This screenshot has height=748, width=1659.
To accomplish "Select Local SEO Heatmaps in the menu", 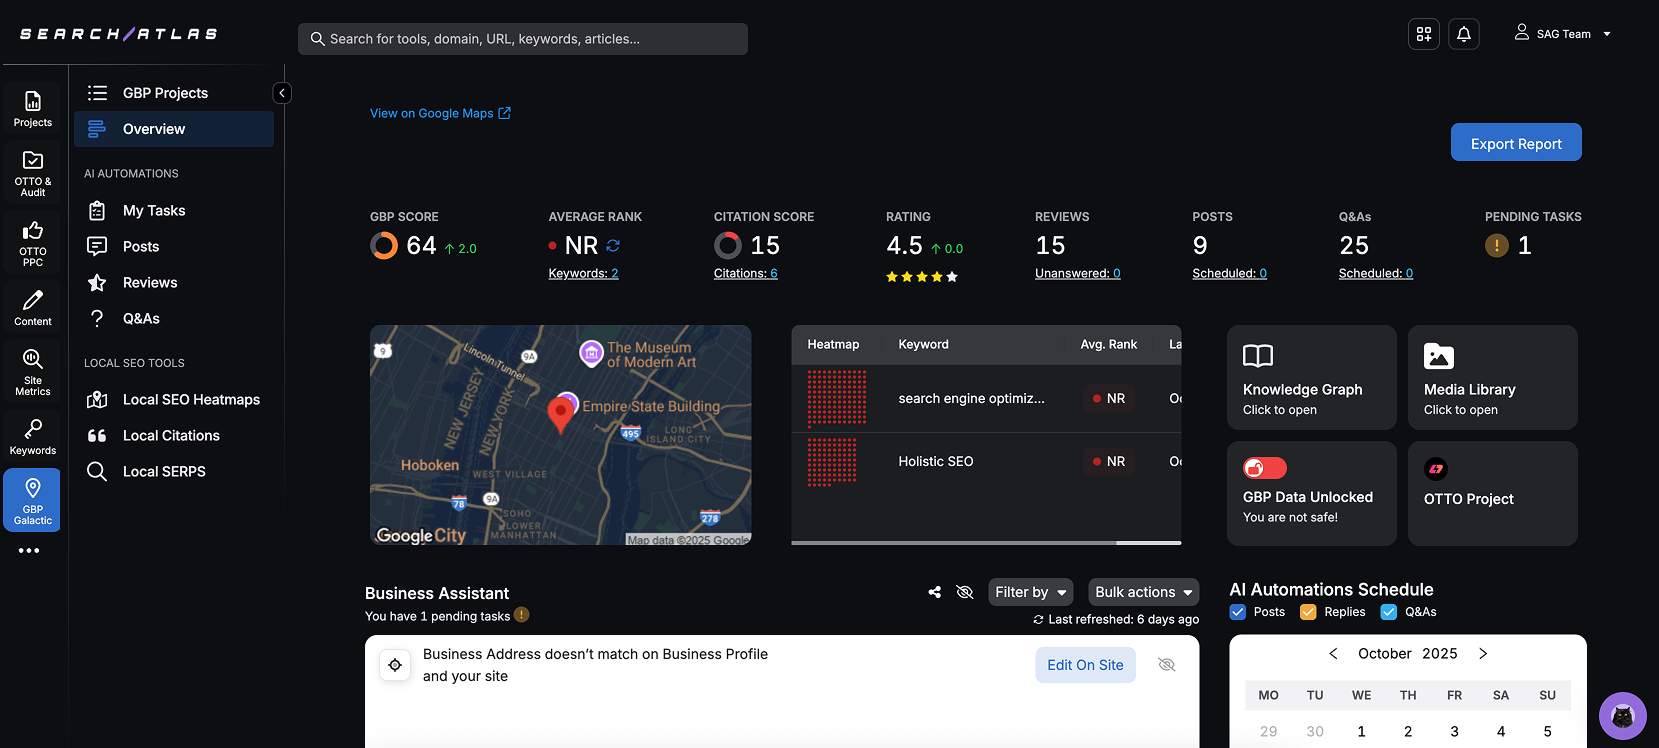I will (190, 399).
